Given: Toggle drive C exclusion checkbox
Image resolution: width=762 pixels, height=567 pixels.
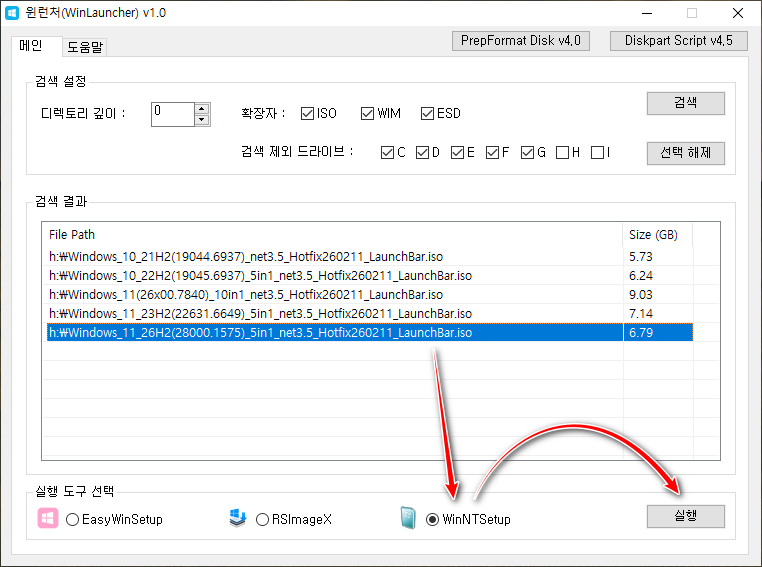Looking at the screenshot, I should [387, 153].
